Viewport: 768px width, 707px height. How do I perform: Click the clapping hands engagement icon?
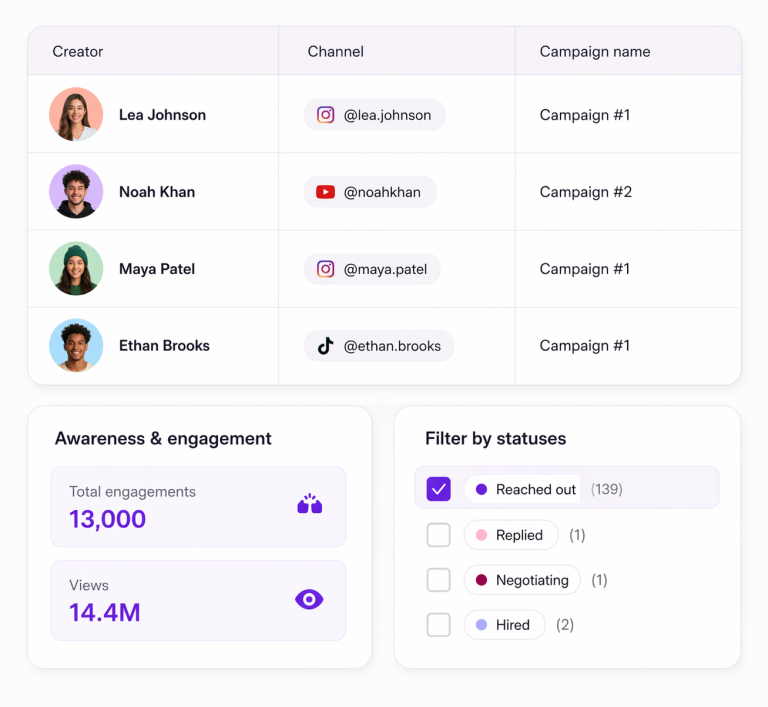click(x=309, y=505)
